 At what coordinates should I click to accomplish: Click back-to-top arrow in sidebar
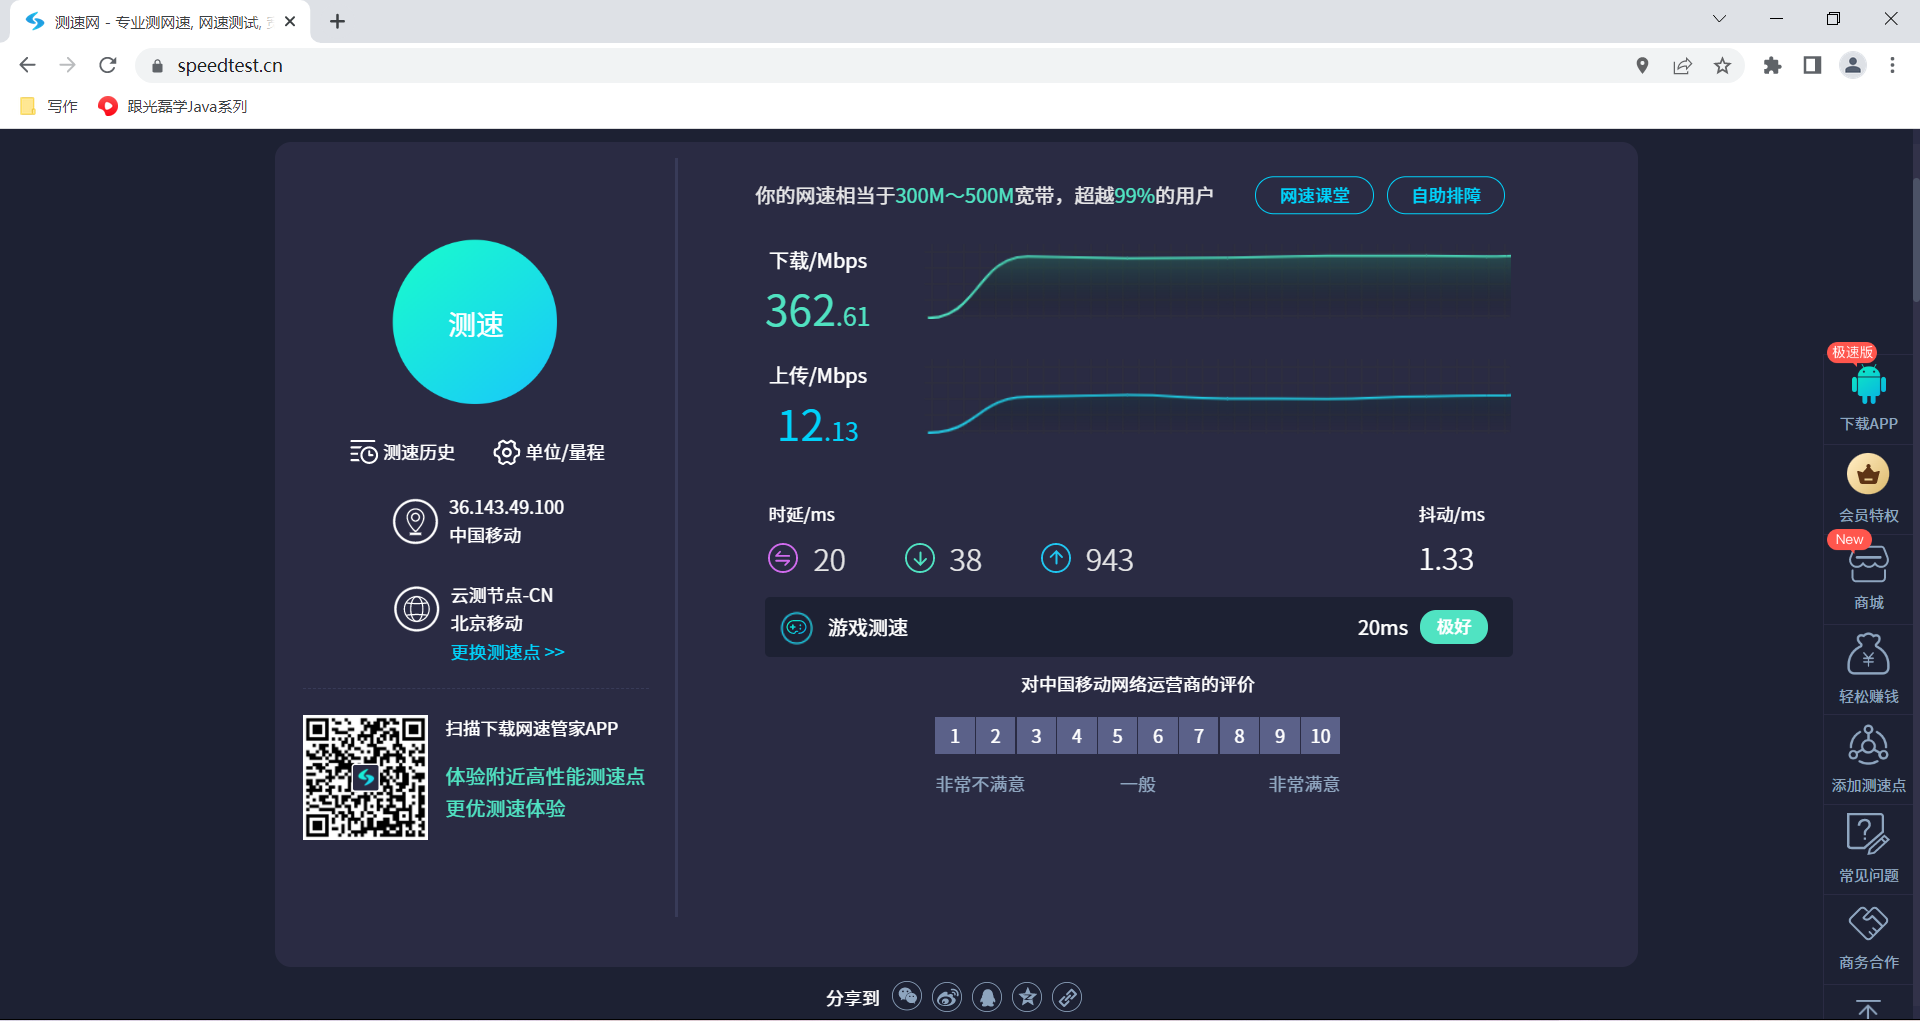click(1868, 1008)
